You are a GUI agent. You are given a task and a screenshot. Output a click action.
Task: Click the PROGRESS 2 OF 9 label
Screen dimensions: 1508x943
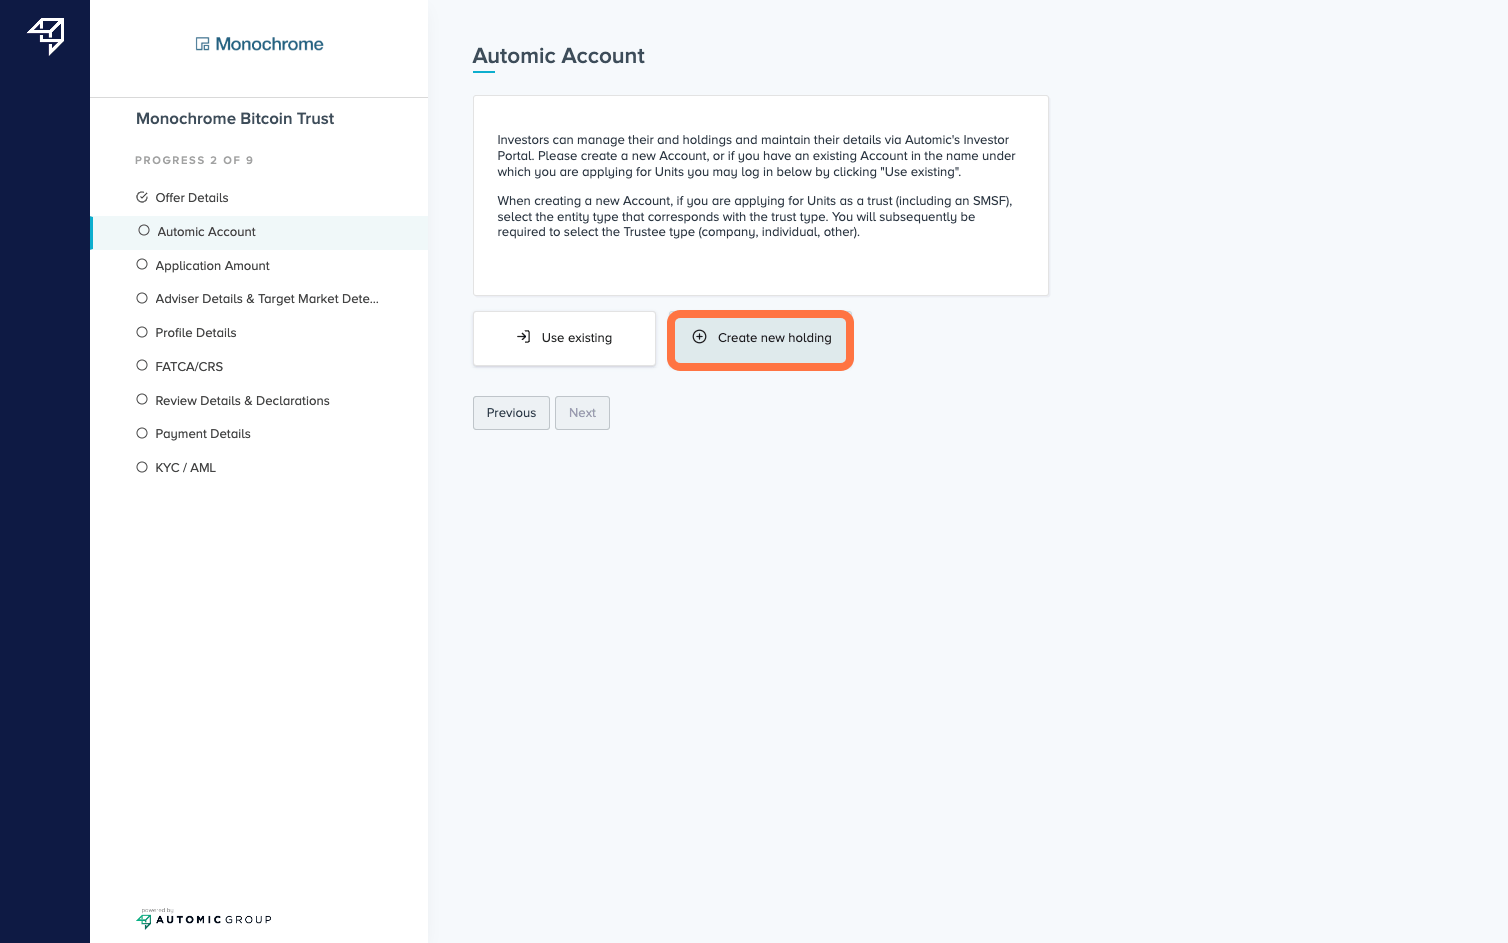click(x=194, y=160)
